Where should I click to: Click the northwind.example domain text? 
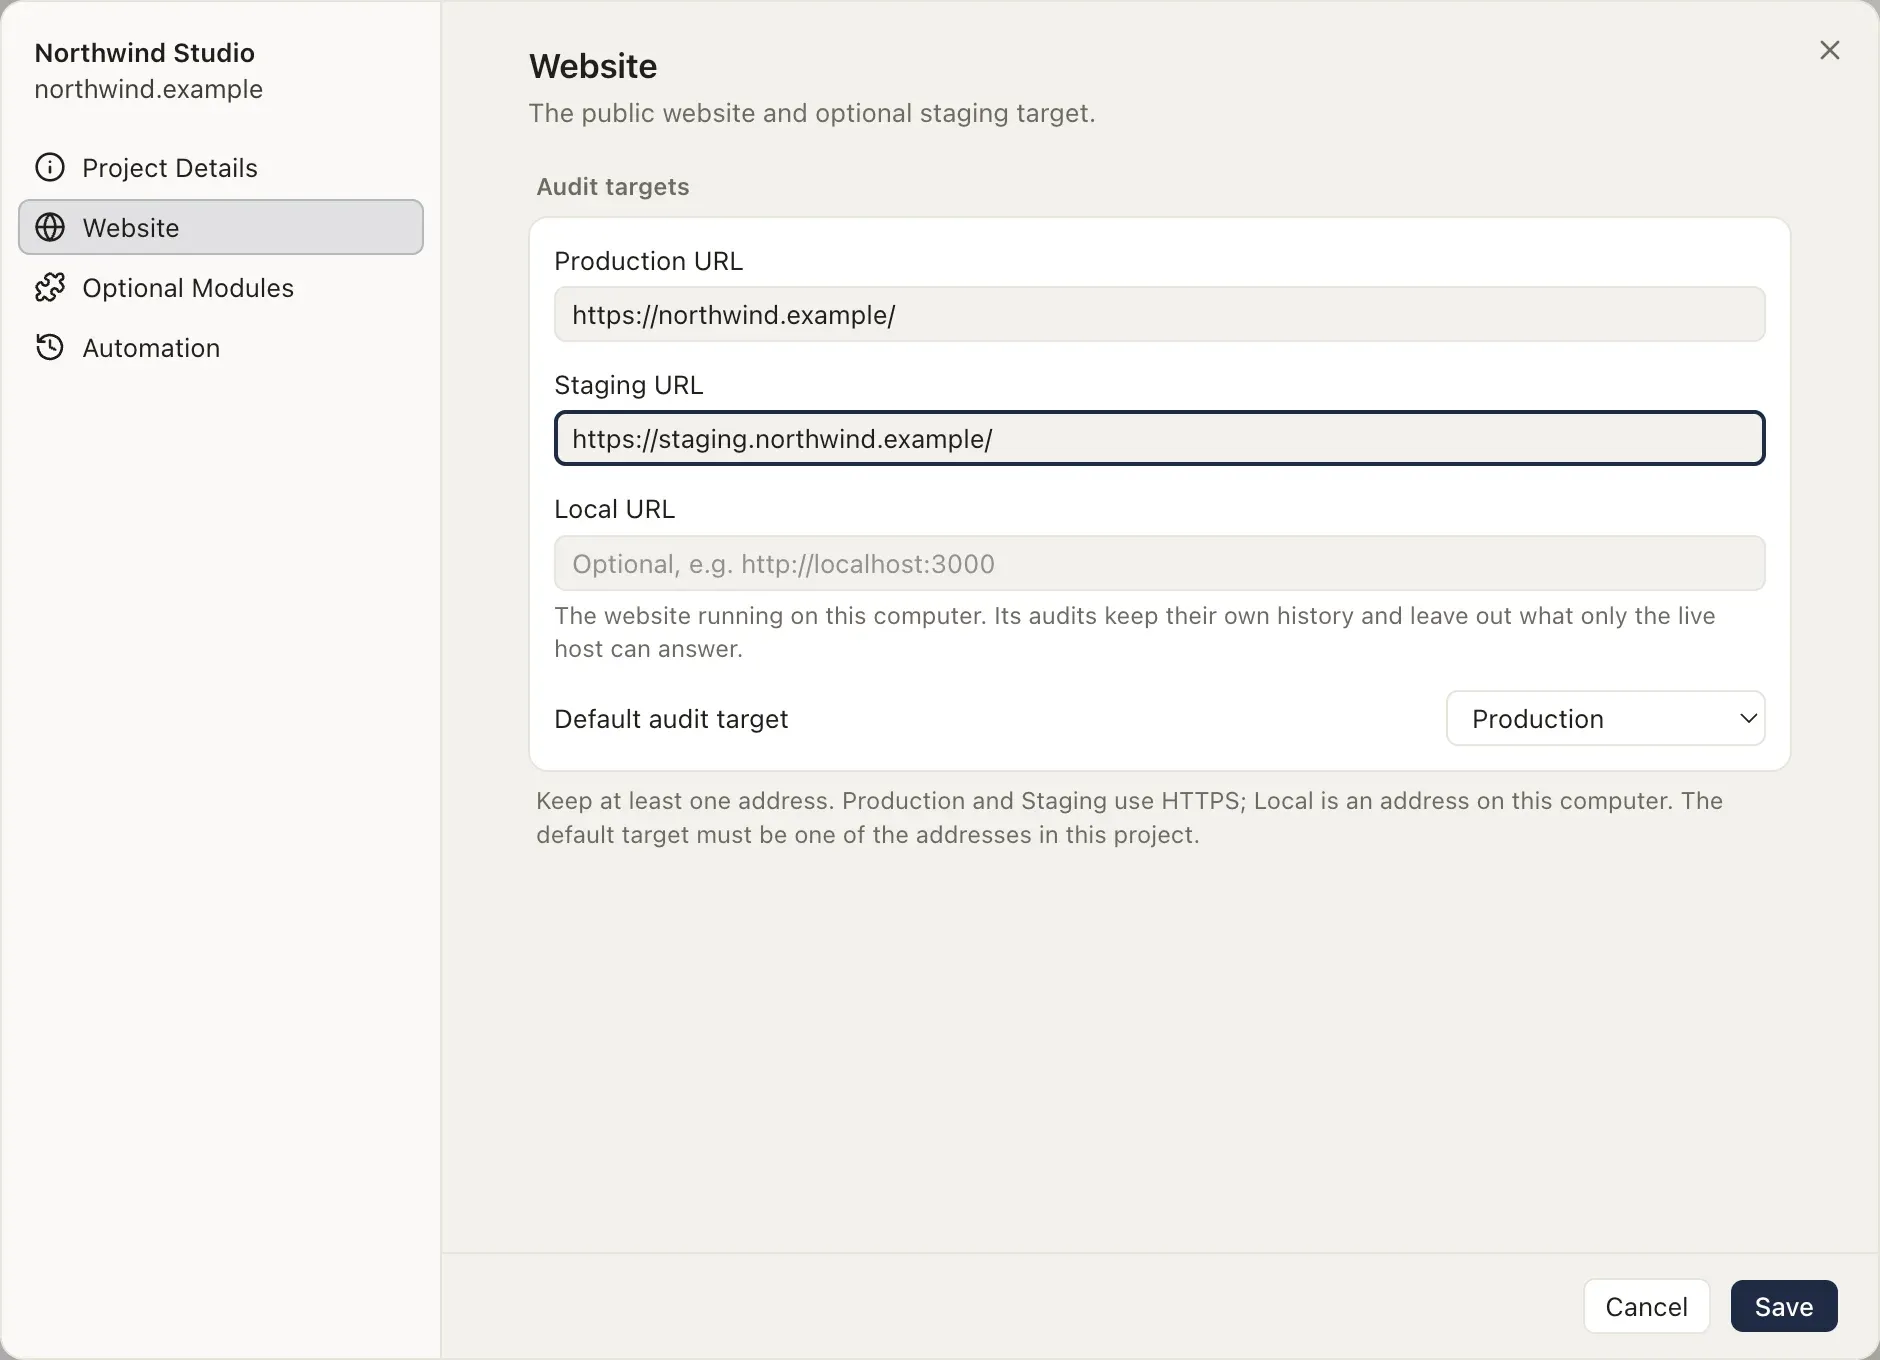[148, 89]
